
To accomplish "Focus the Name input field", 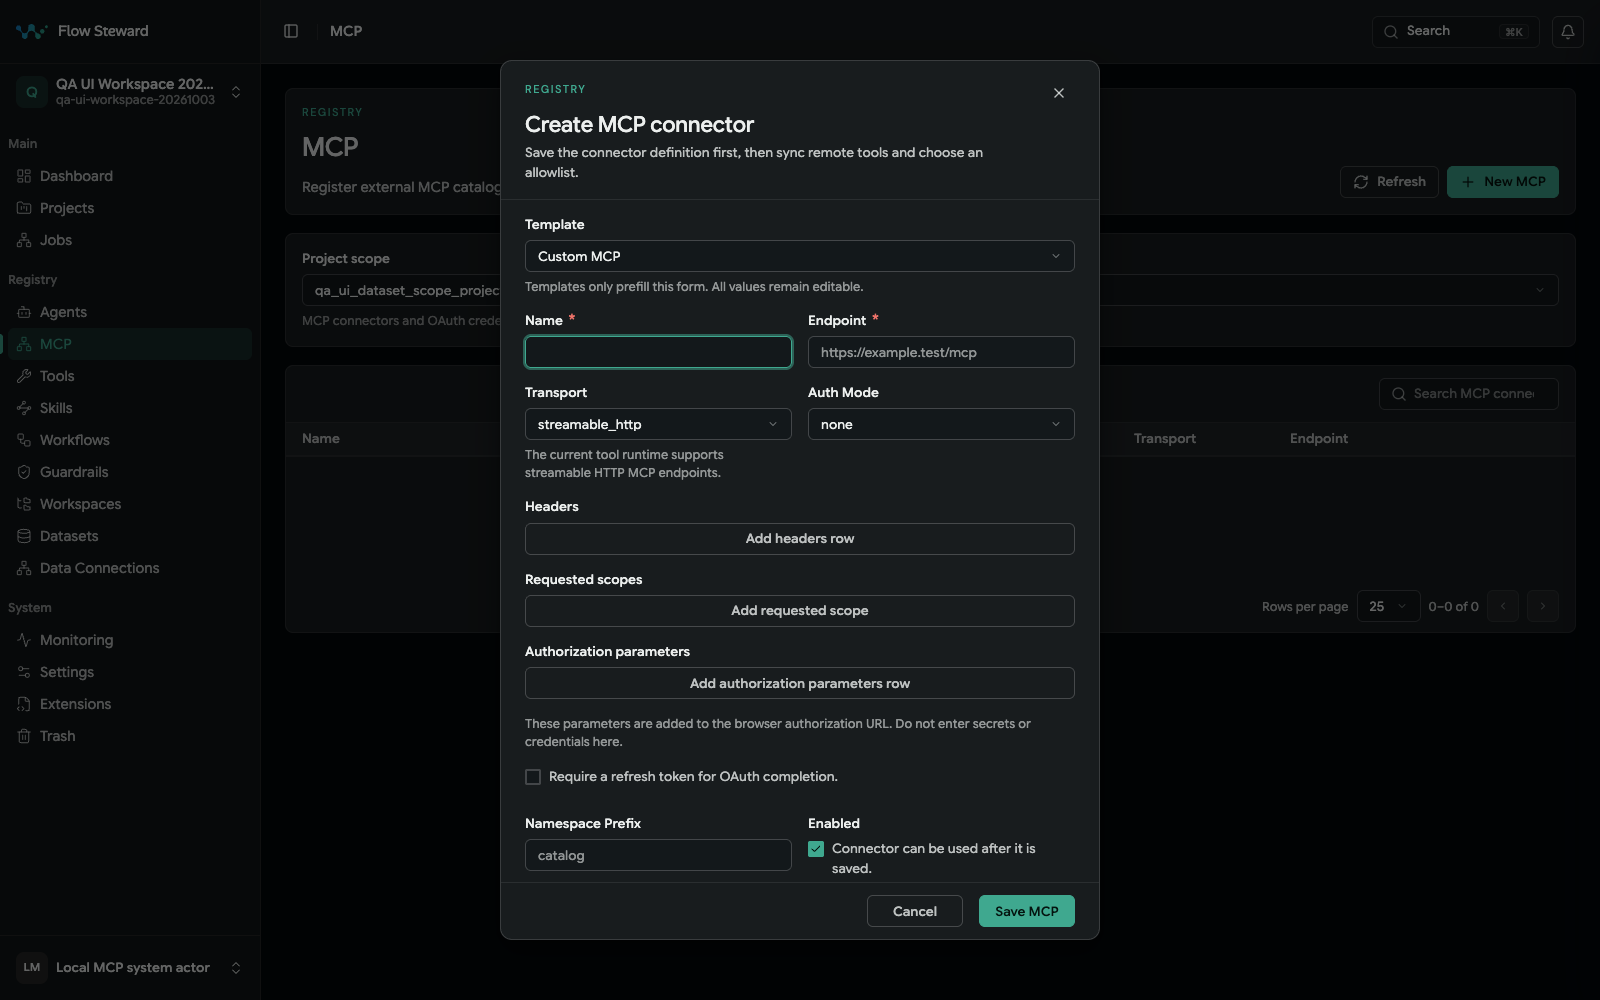I will pyautogui.click(x=658, y=352).
